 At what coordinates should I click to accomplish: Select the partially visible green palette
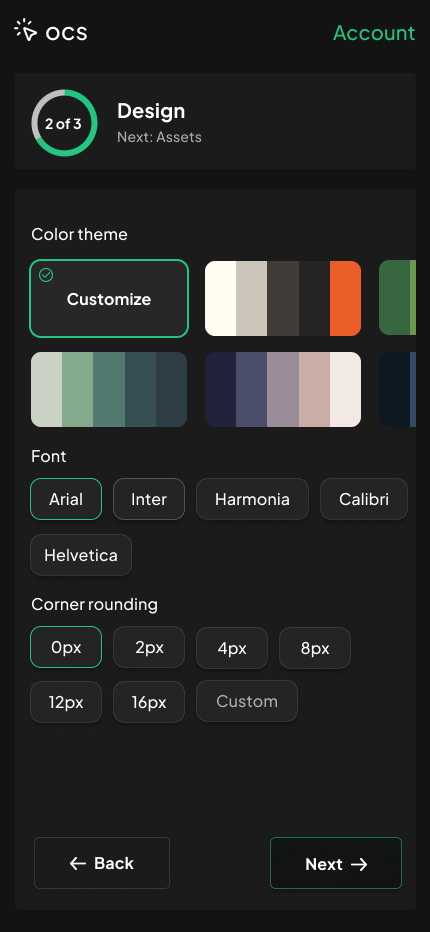(397, 298)
